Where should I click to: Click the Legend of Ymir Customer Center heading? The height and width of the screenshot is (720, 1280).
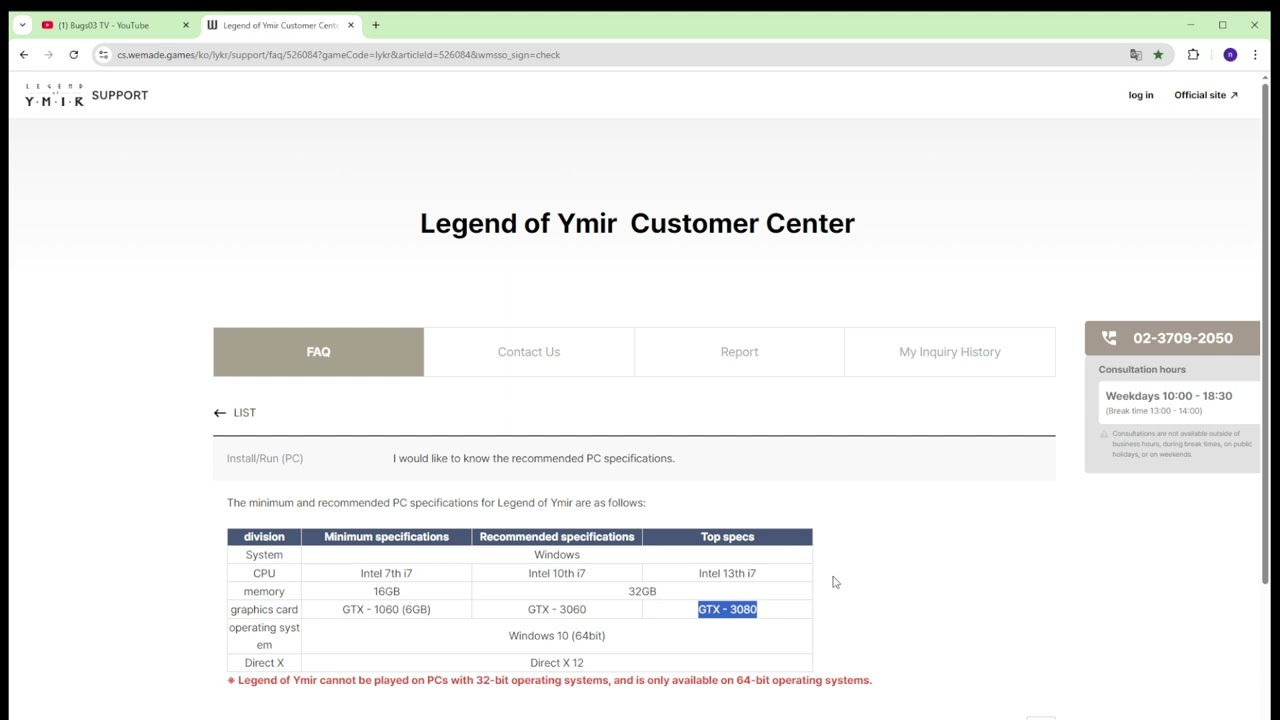(x=637, y=223)
